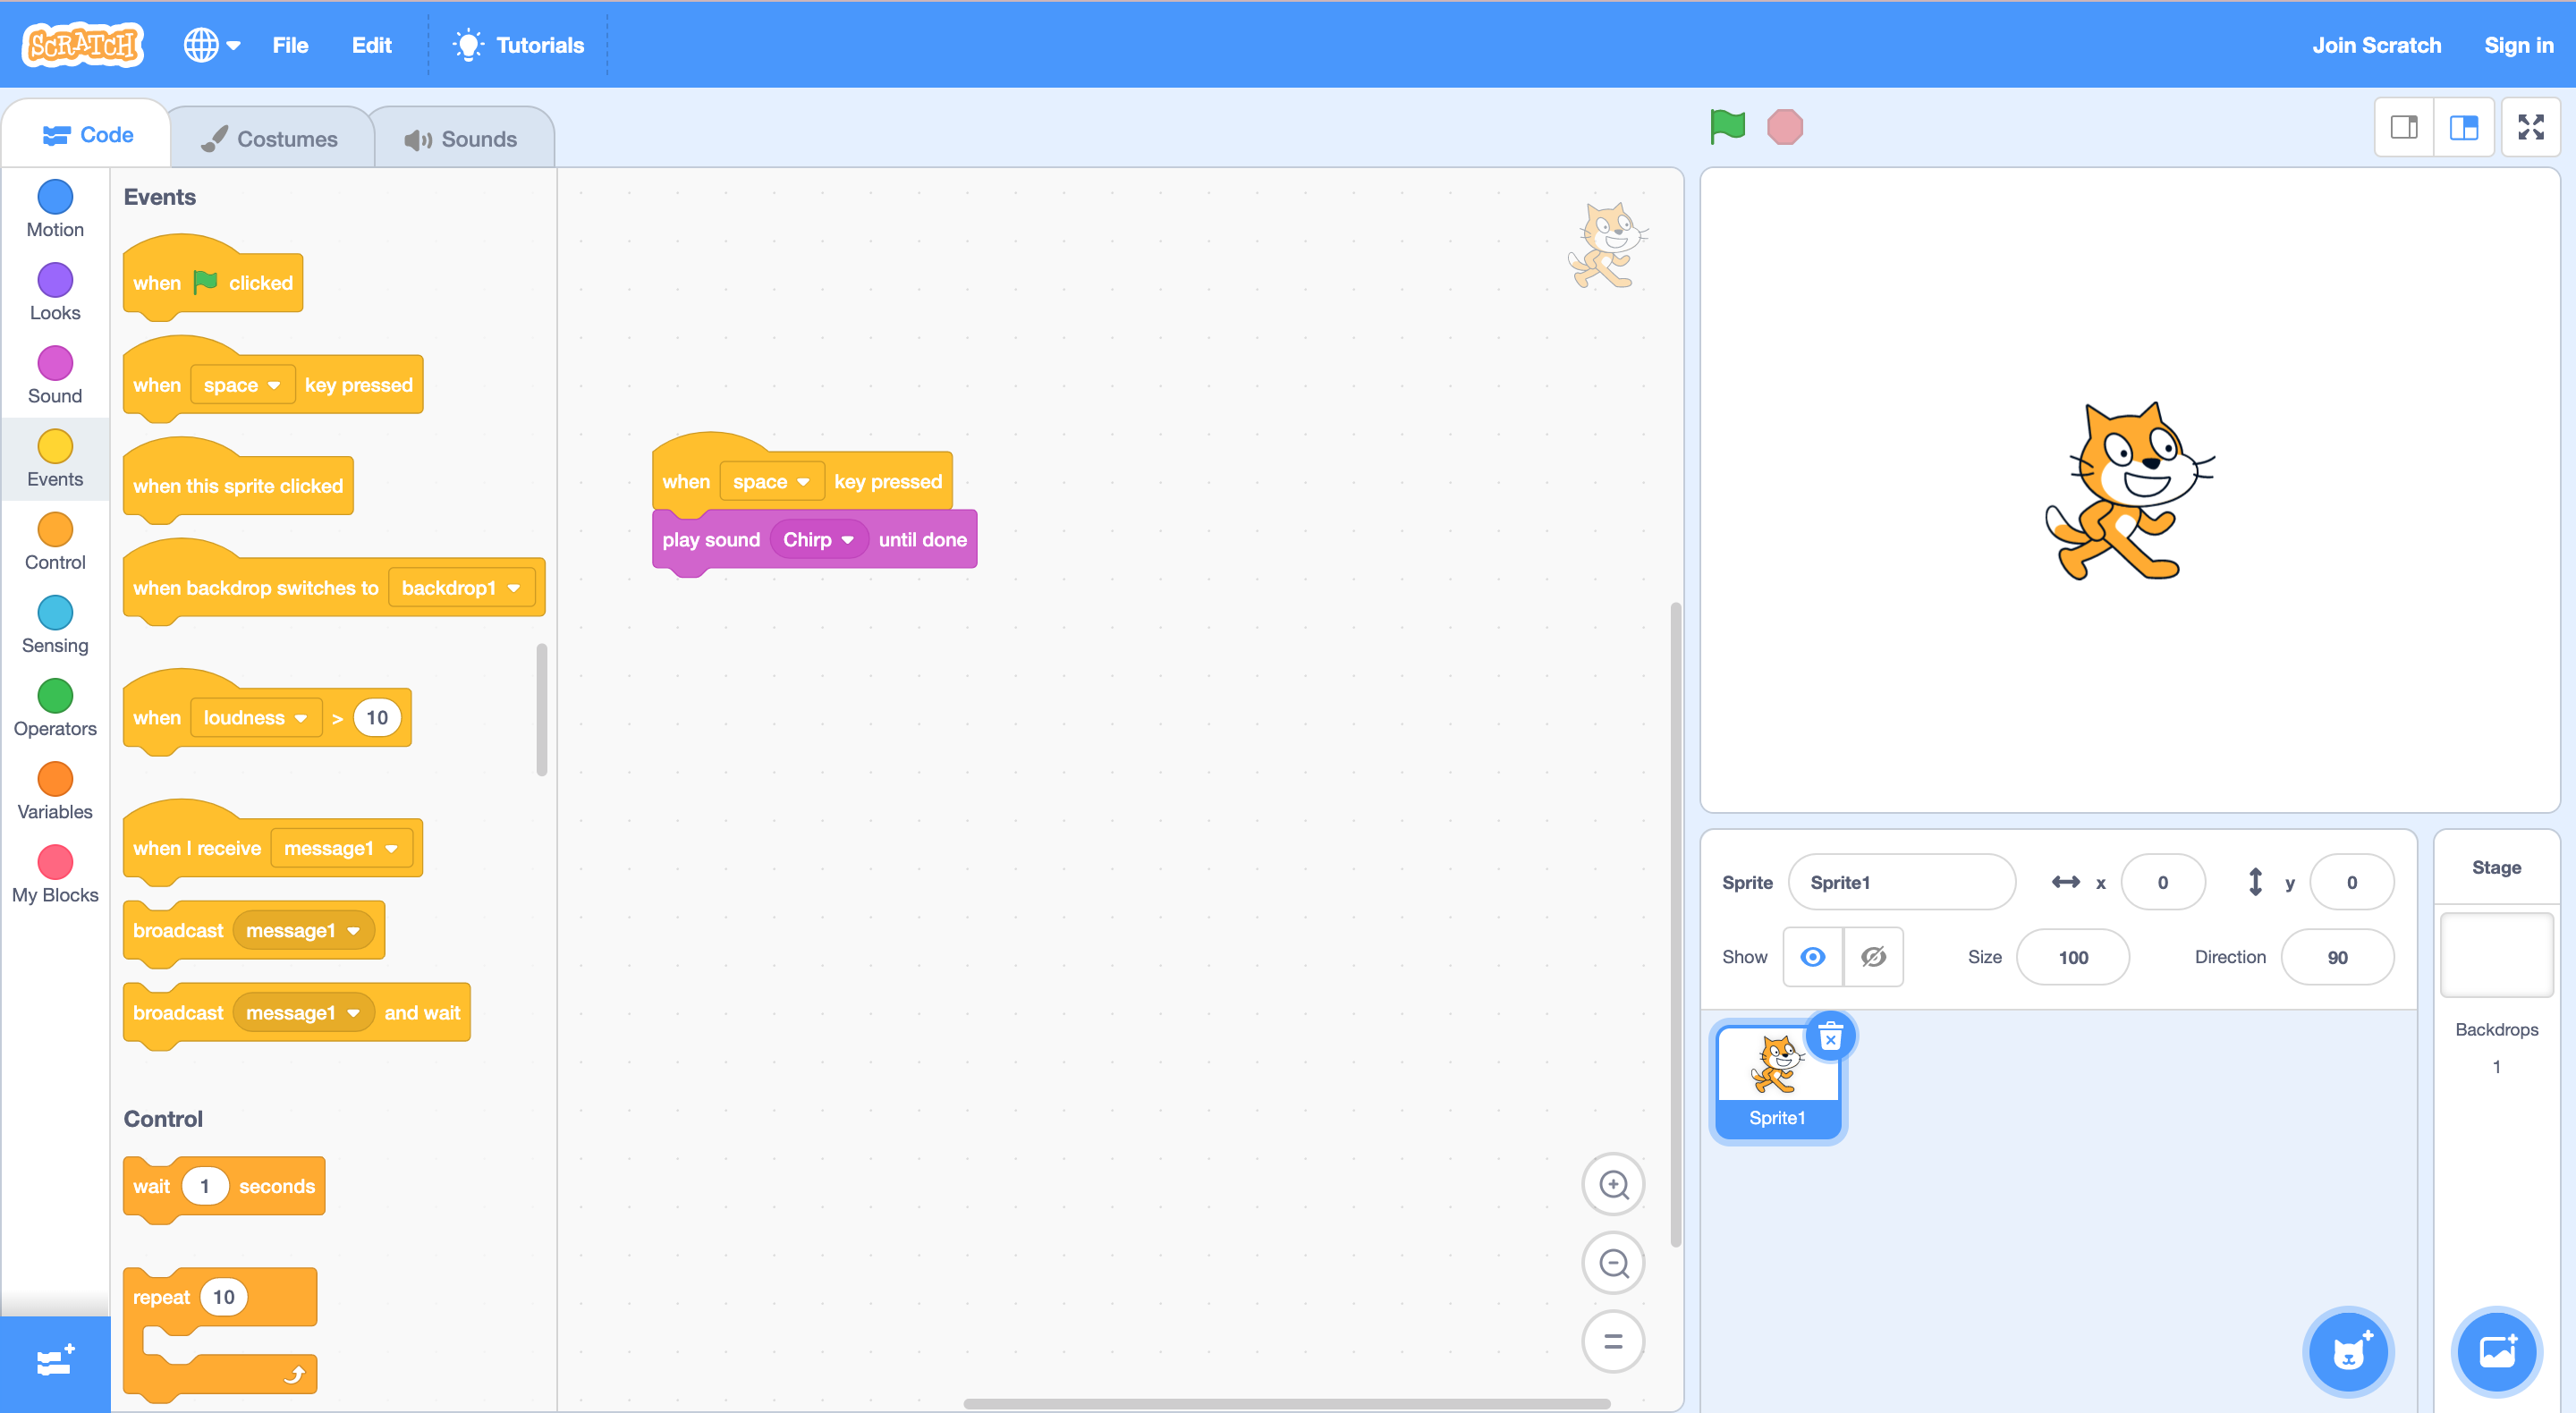Screen dimensions: 2576x1413
Task: Toggle fullscreen stage view
Action: [x=2532, y=127]
